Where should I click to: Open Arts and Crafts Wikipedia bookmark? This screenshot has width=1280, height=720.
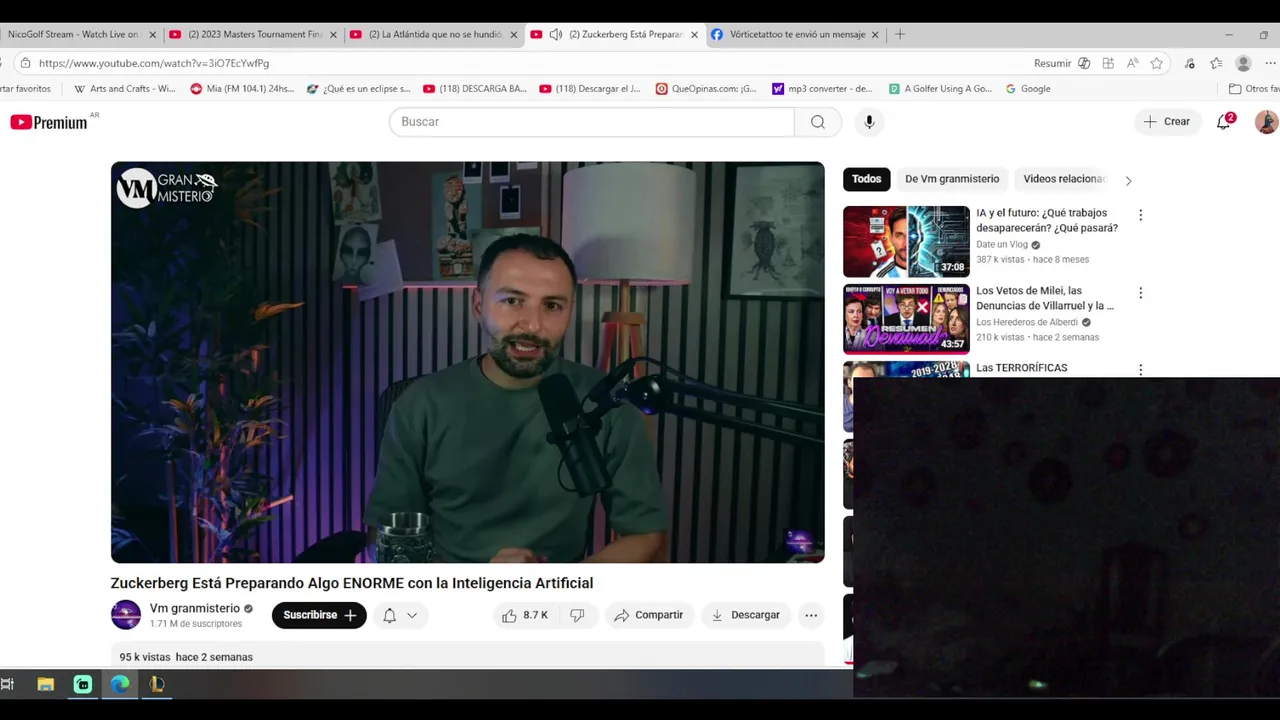[125, 89]
